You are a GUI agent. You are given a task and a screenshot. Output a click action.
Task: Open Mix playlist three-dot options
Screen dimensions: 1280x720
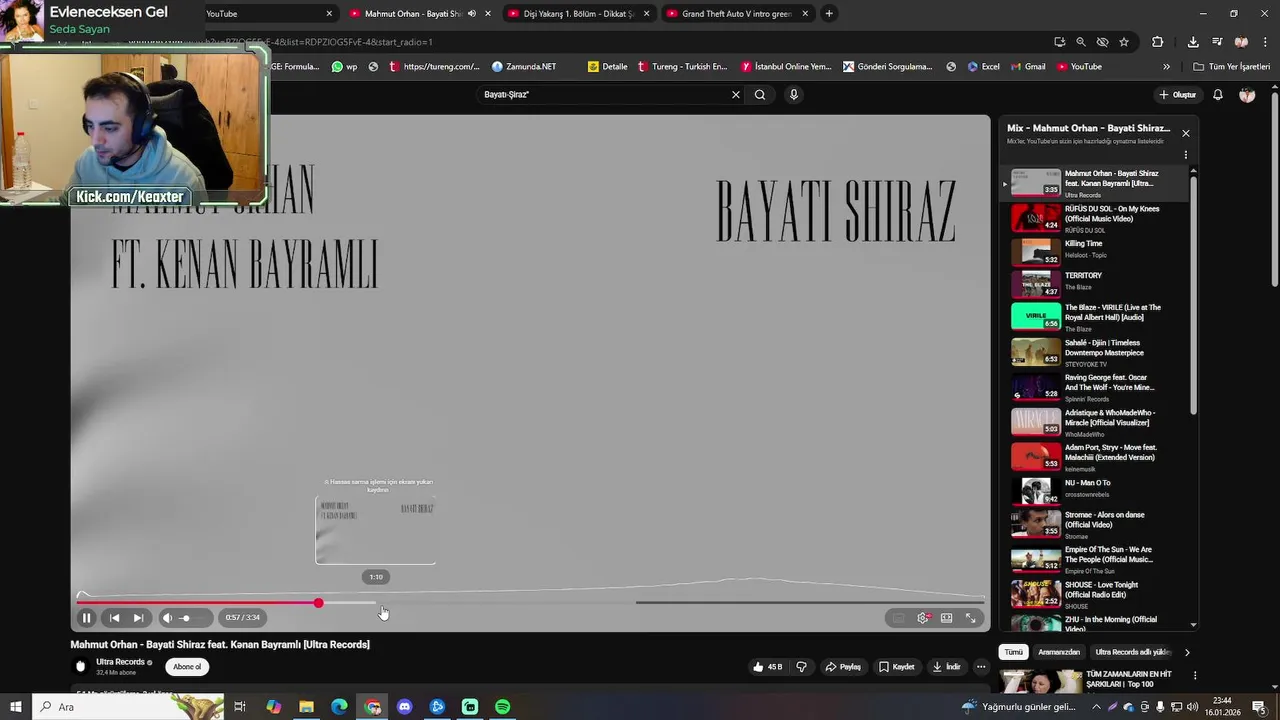tap(1186, 155)
